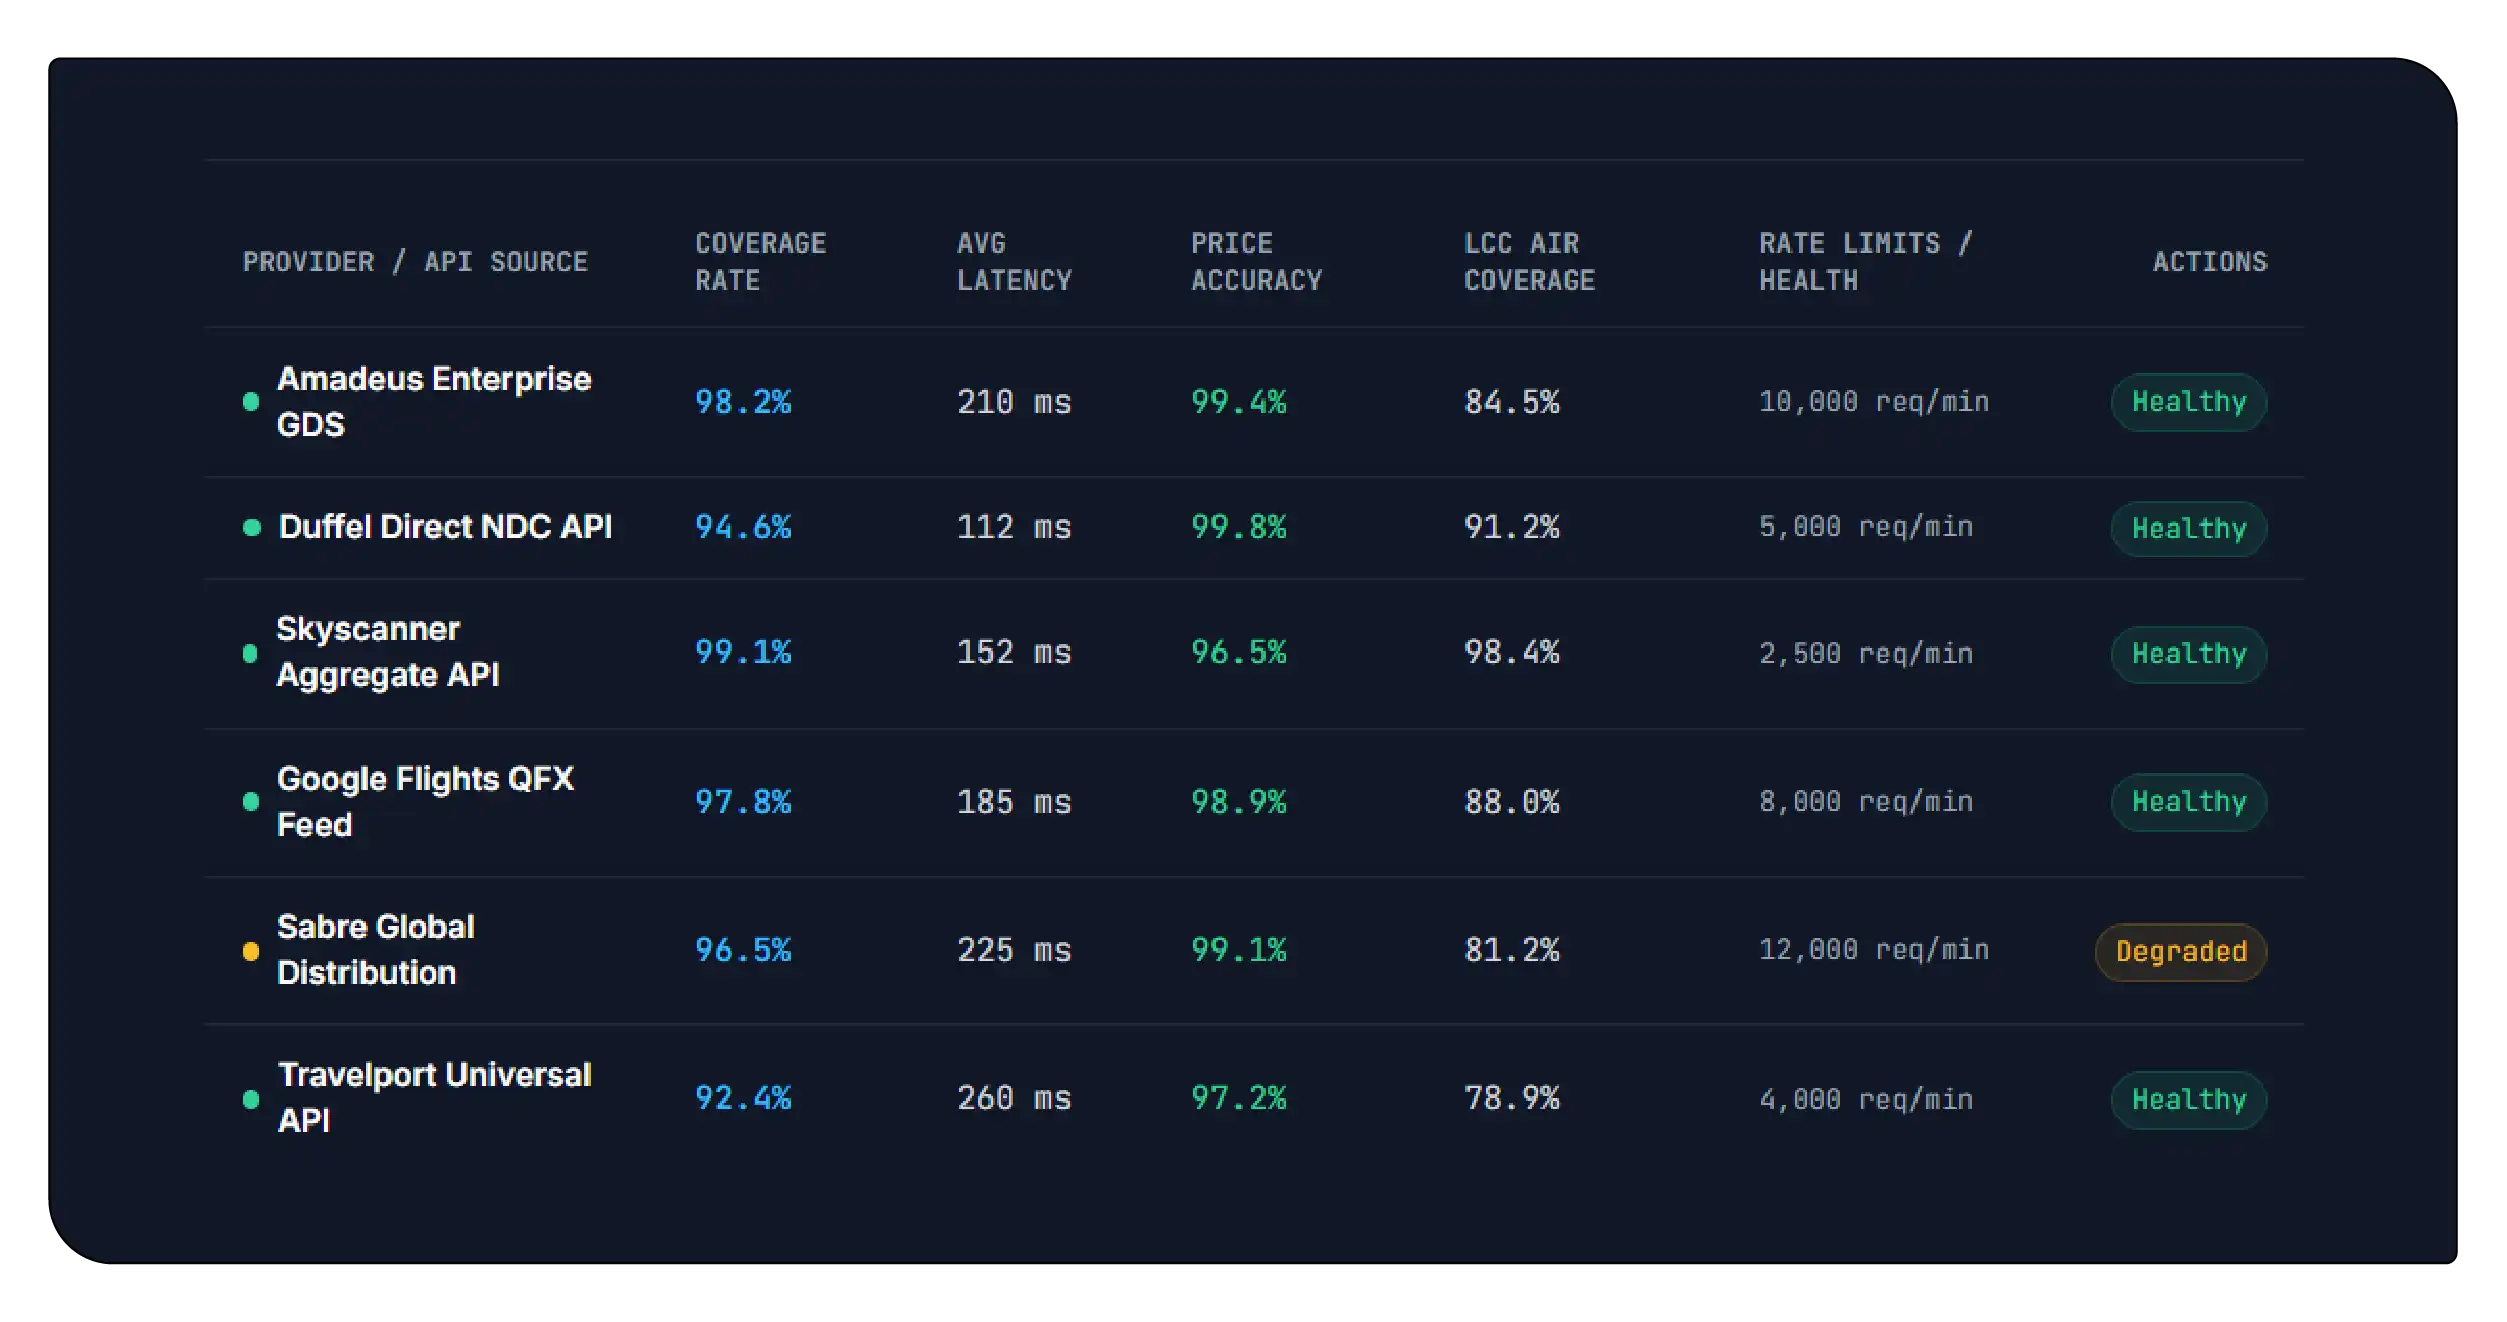Click the 96.5% price accuracy for Skyscanner

point(1239,652)
